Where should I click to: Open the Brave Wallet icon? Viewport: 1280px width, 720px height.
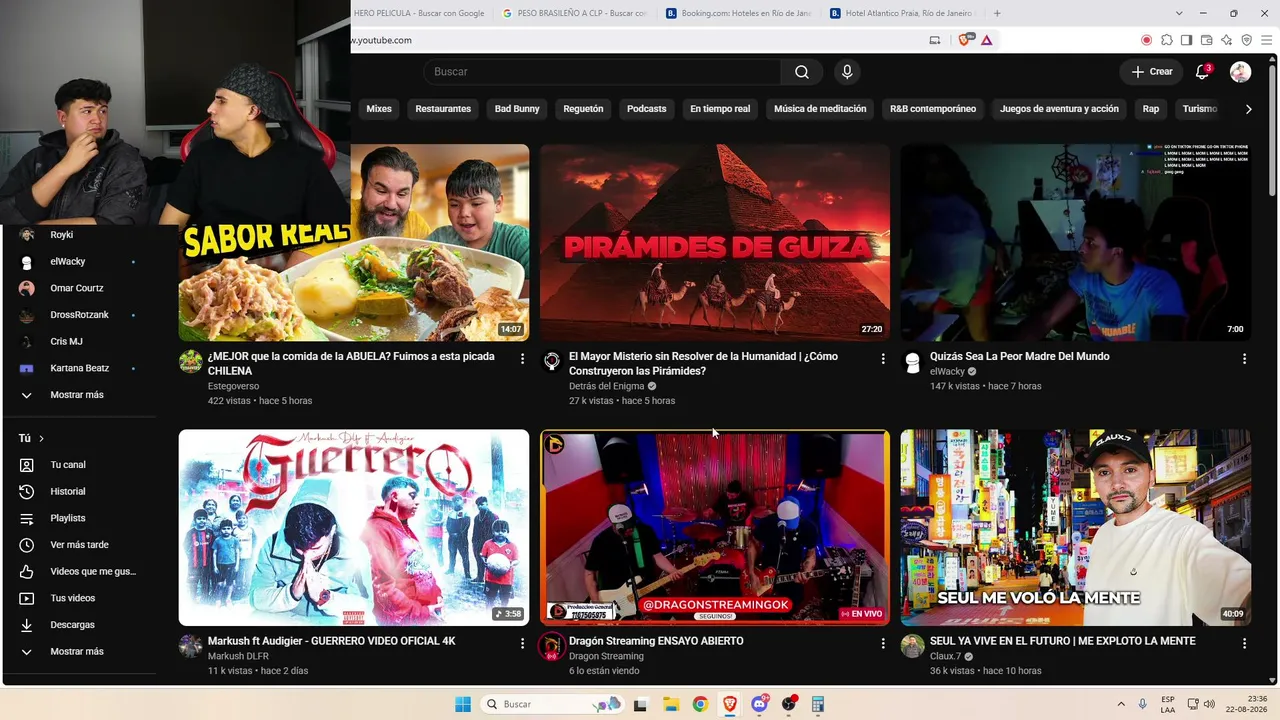pyautogui.click(x=1206, y=40)
